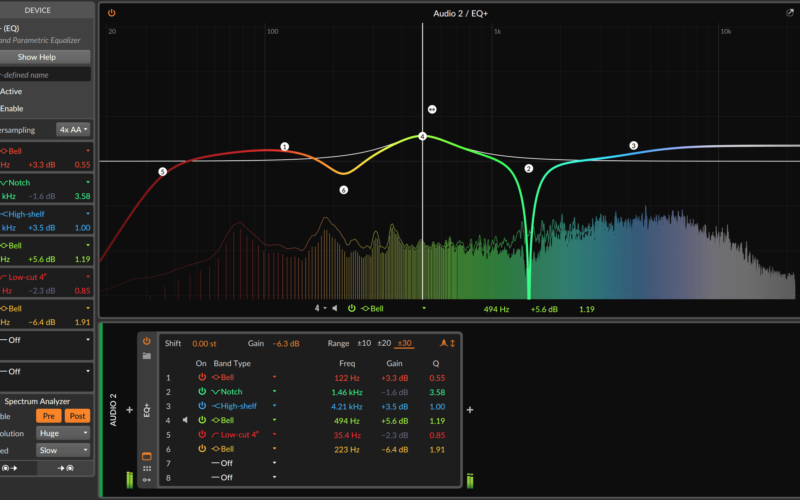The height and width of the screenshot is (500, 800).
Task: Adjust band 2 frequency 1.46 kHz
Action: [x=347, y=392]
